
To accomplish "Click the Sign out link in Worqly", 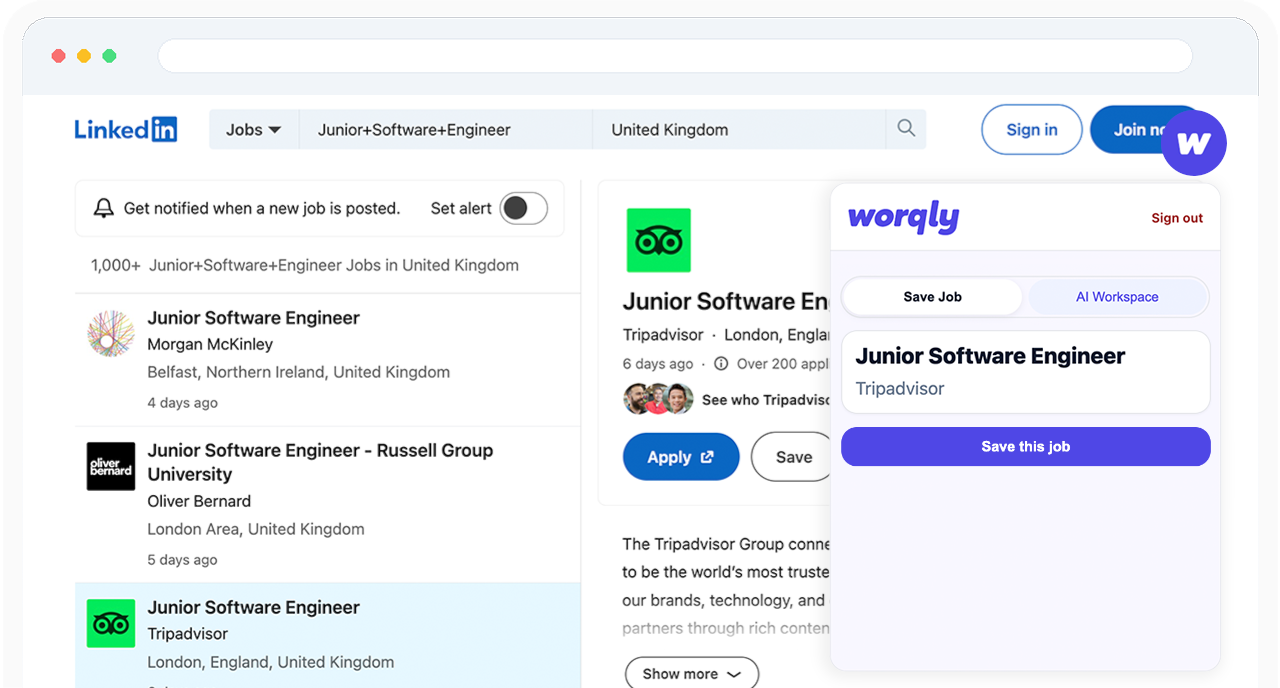I will 1177,218.
